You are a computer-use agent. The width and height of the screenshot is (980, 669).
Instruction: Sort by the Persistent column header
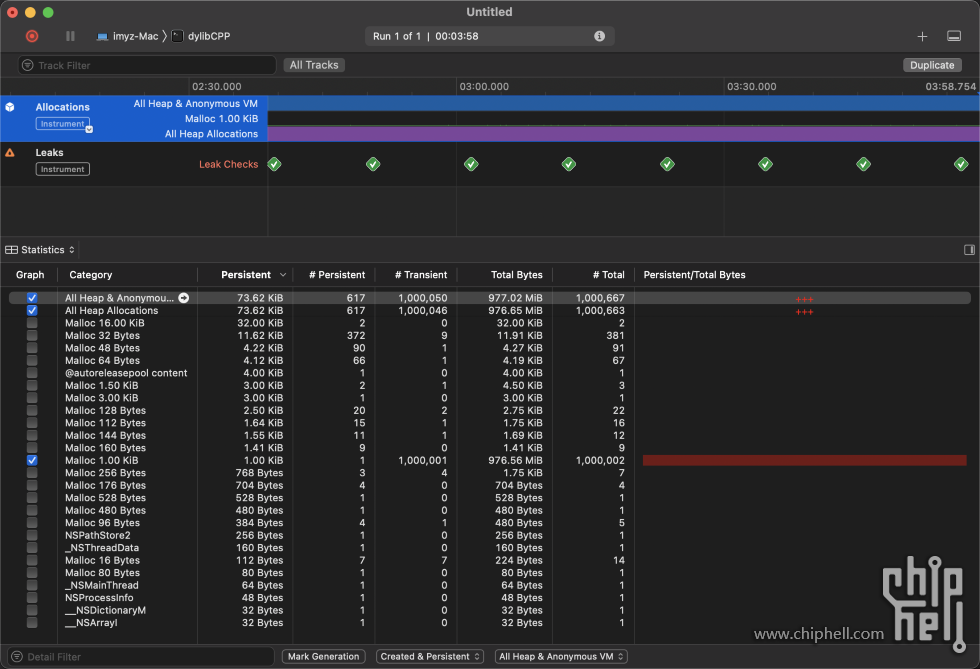(246, 274)
